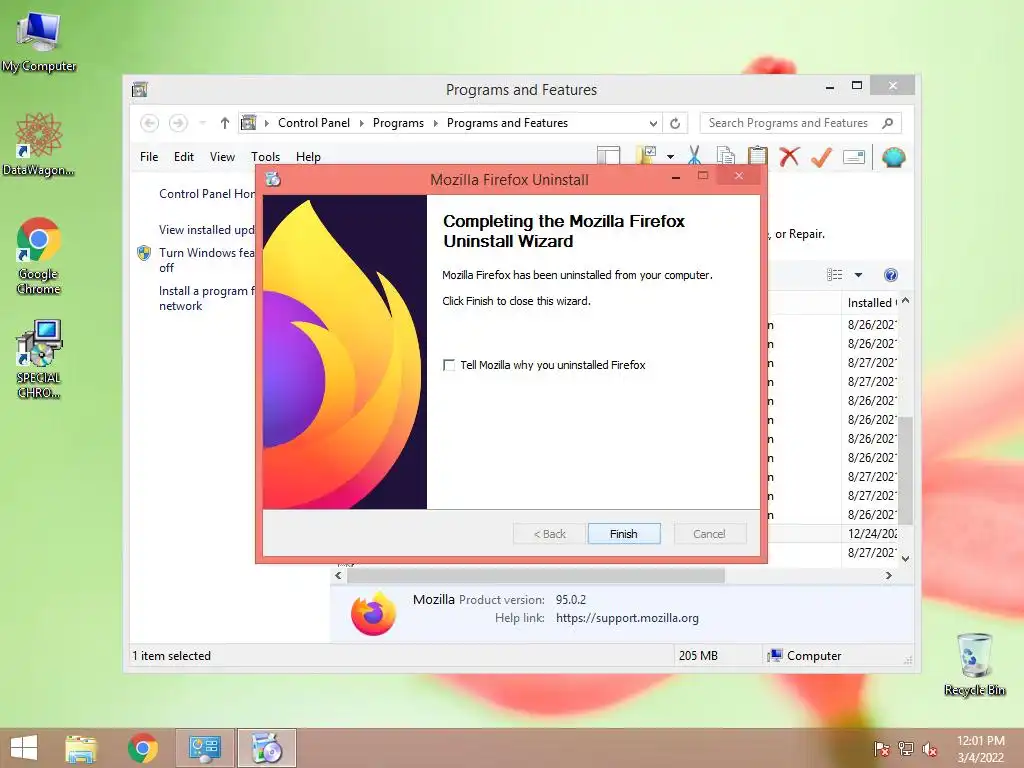Click the vertical scrollbar up arrow
The height and width of the screenshot is (768, 1024).
tap(905, 300)
